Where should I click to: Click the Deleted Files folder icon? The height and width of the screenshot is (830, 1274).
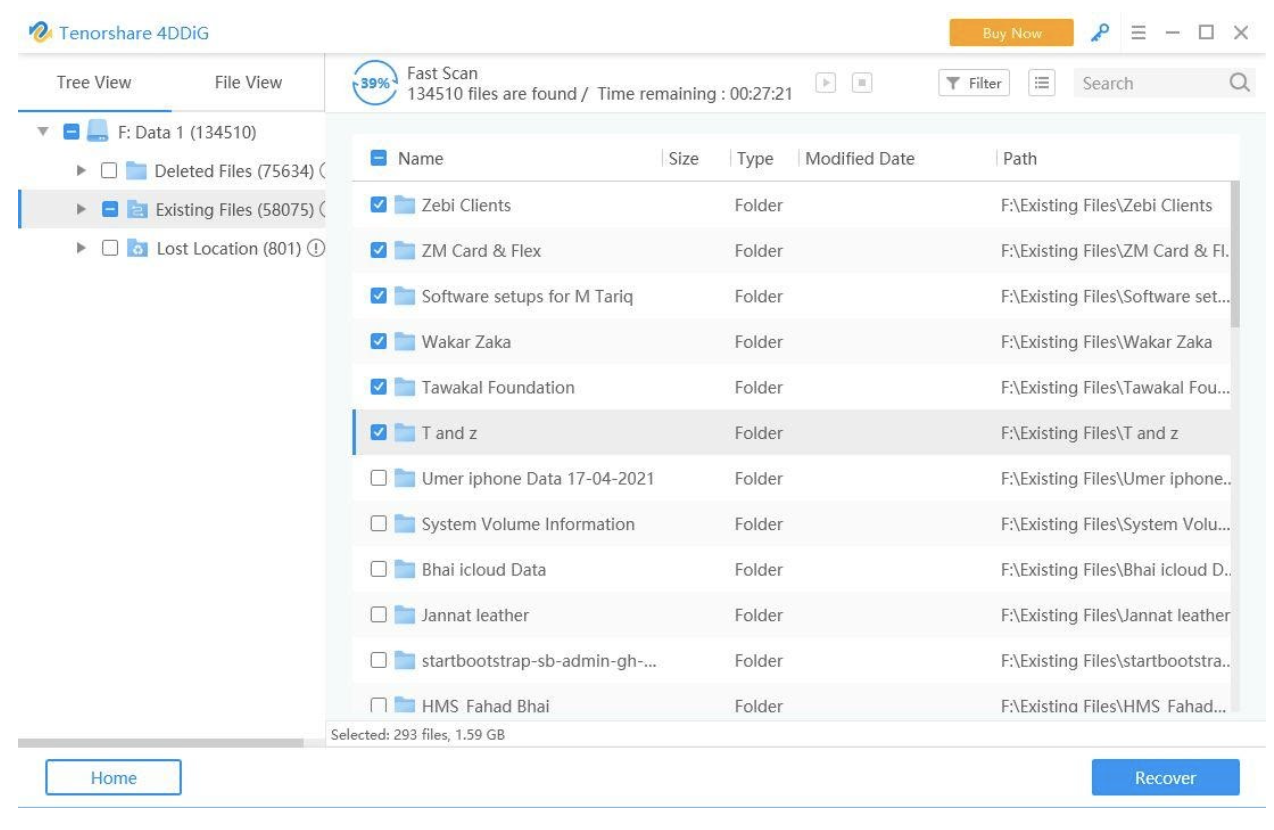click(x=136, y=171)
